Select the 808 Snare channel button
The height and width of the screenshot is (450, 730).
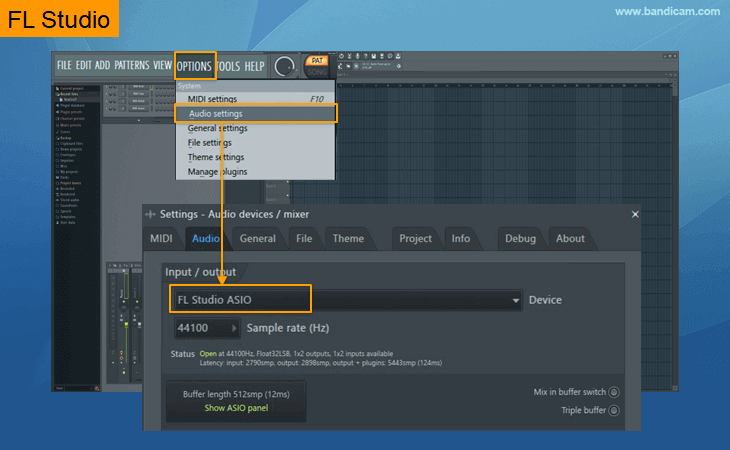click(x=138, y=108)
